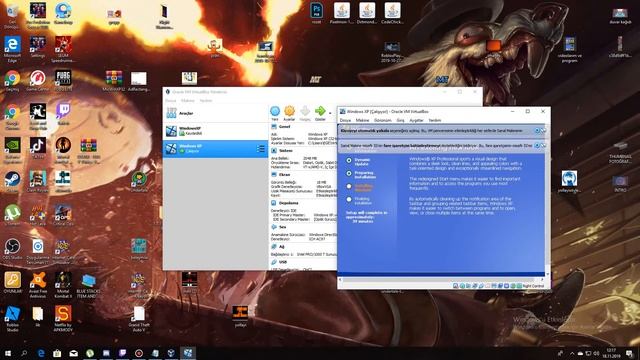
Task: Open Microsoft Store from the taskbar
Action: (x=57, y=353)
